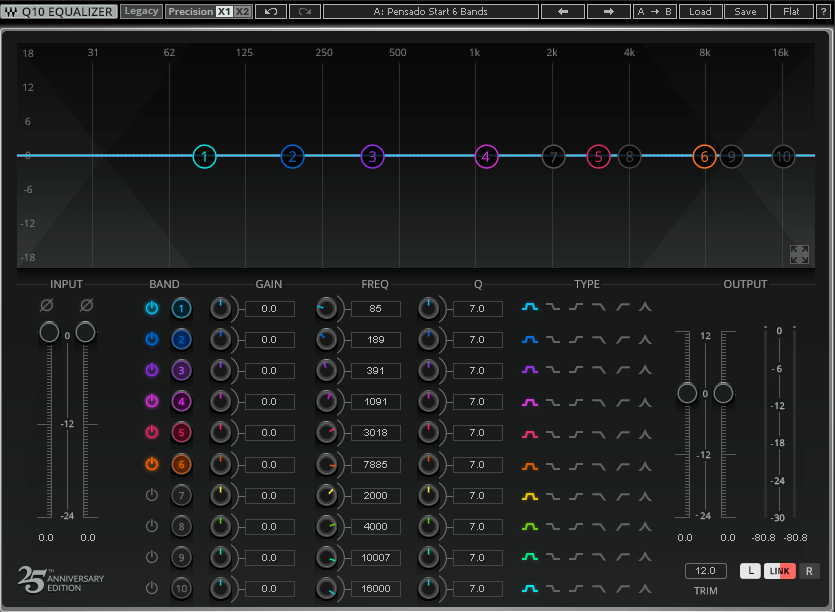This screenshot has width=835, height=612.
Task: Select high-pass filter type for band 5
Action: (623, 435)
